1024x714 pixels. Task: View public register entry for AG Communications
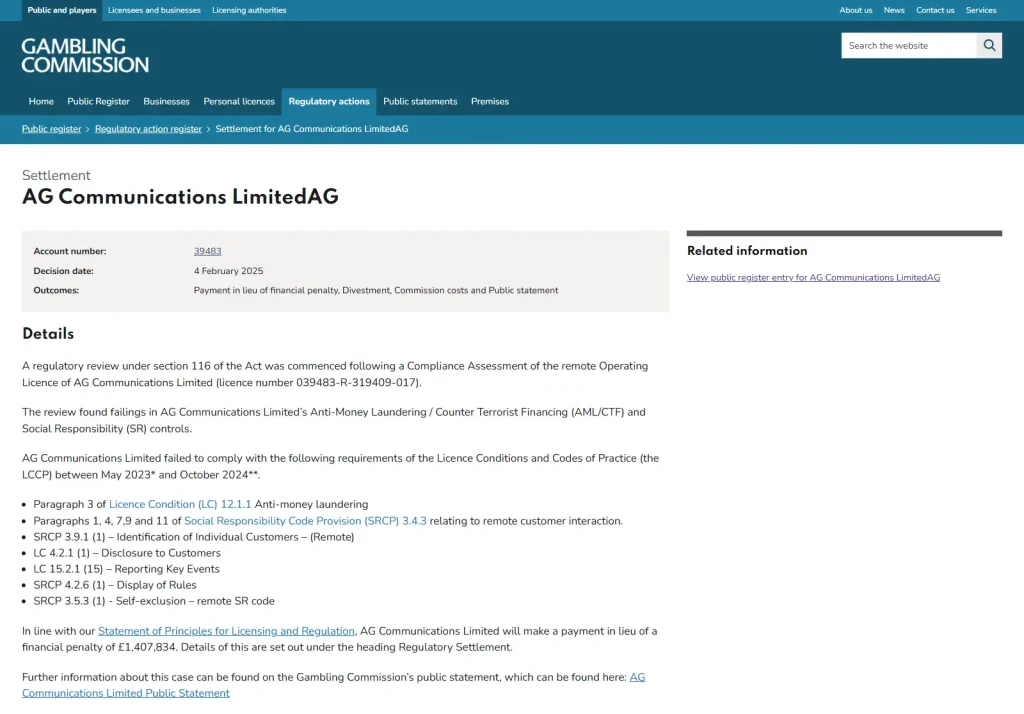pos(813,278)
